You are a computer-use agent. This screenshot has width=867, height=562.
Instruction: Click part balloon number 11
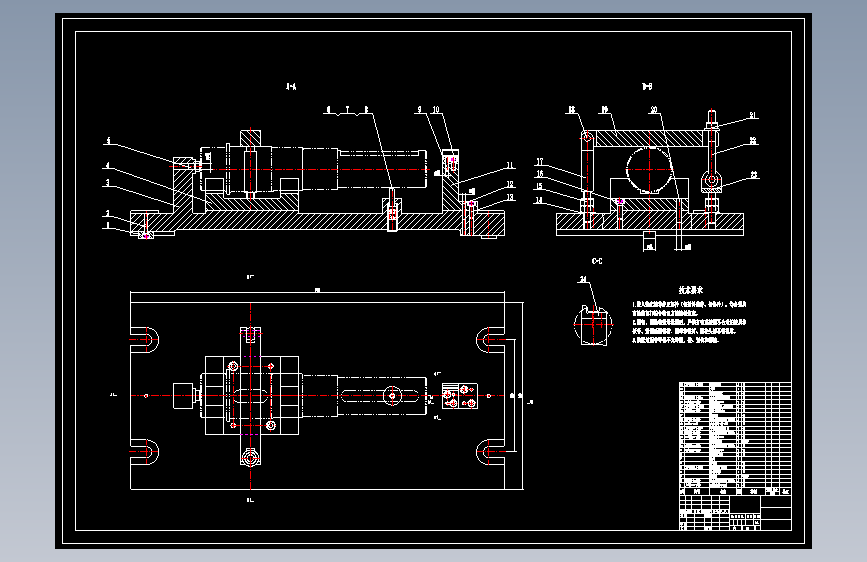coord(510,165)
